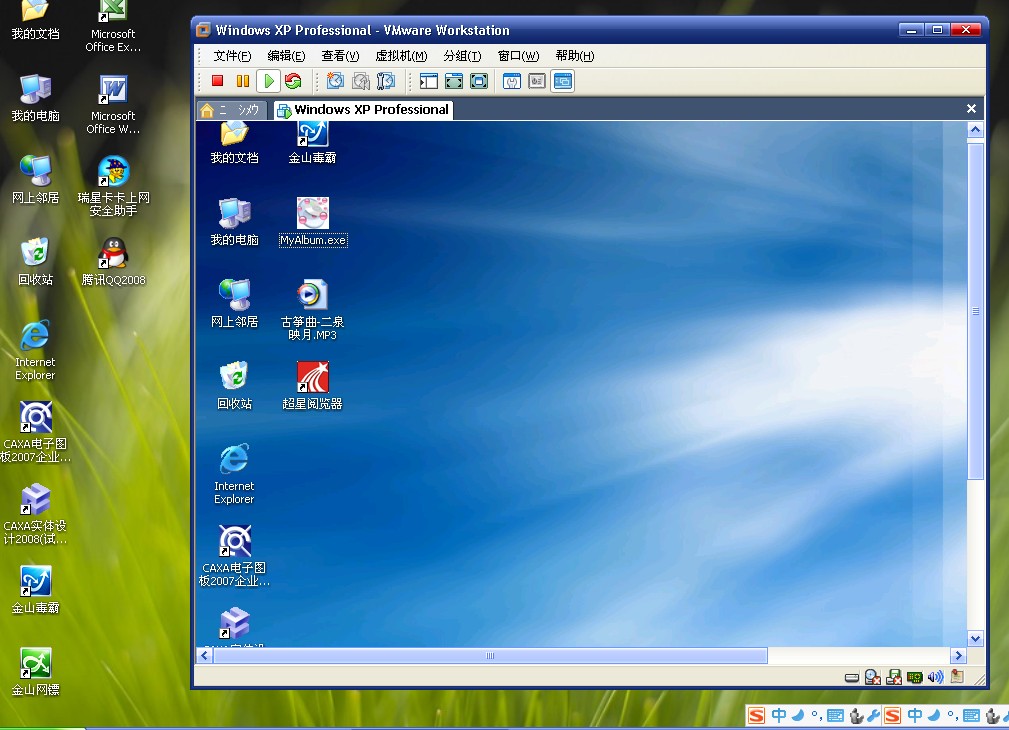Click 我的电脑 icon inside the virtual machine
This screenshot has width=1009, height=730.
(x=234, y=222)
